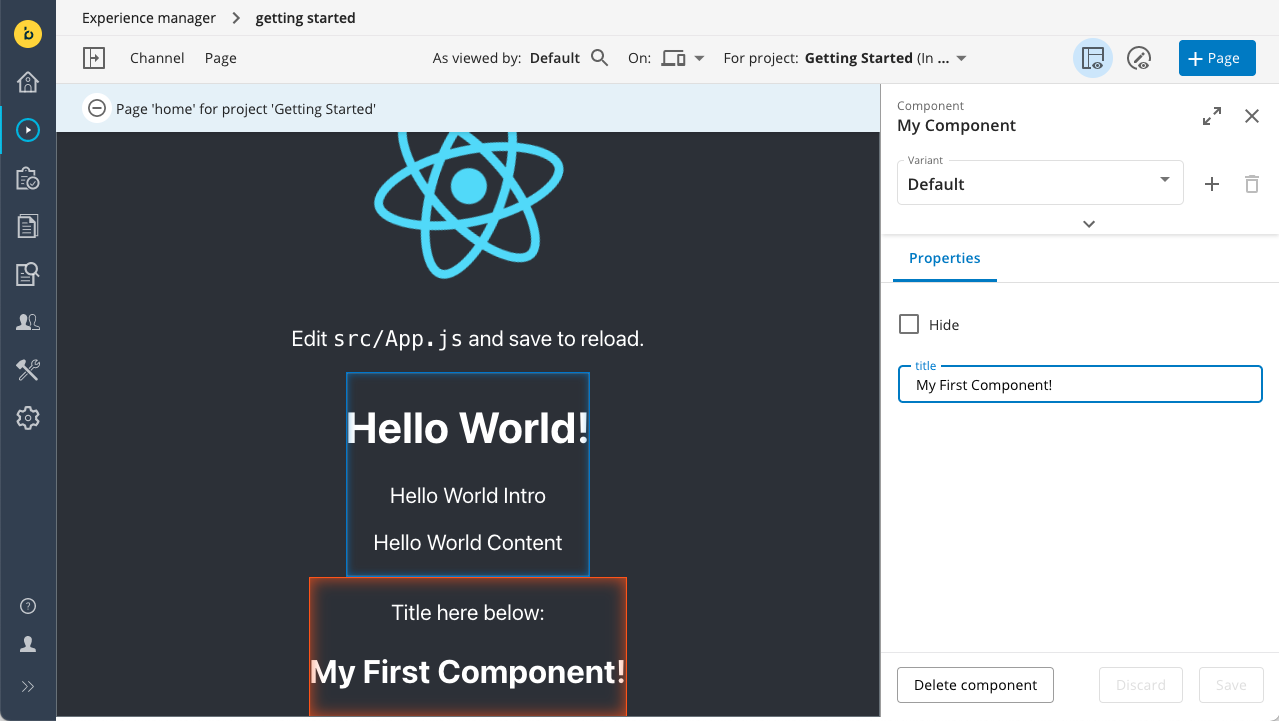Click the 'Title here below:' text

point(468,613)
